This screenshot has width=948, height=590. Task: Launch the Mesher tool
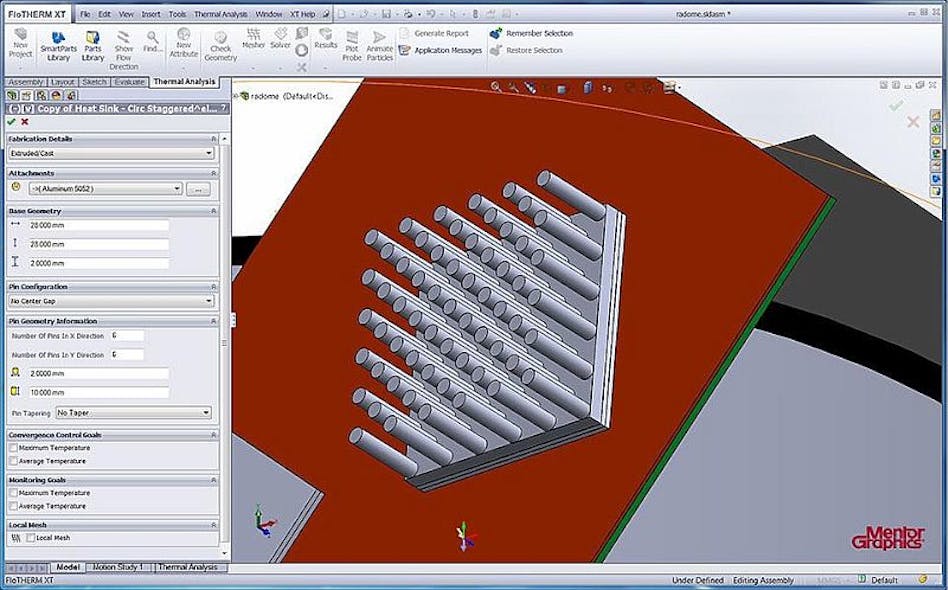[x=254, y=42]
